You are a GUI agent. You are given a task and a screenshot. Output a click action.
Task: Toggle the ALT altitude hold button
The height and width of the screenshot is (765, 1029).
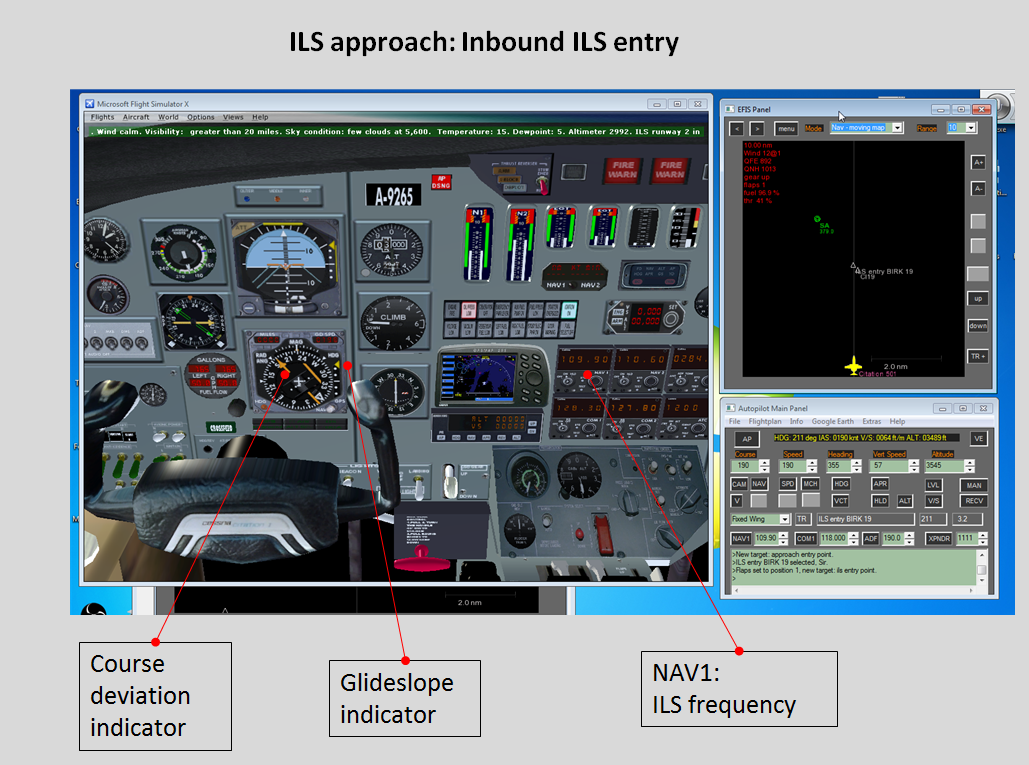[904, 501]
